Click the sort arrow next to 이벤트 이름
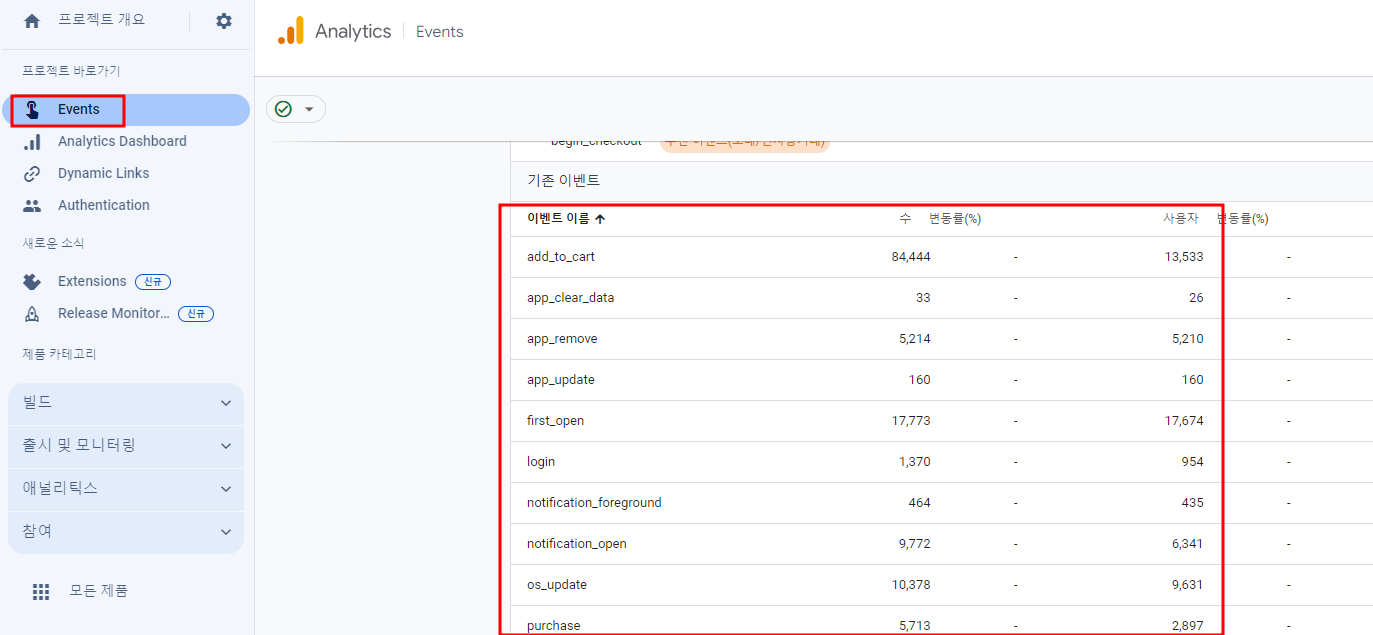1373x635 pixels. [600, 219]
